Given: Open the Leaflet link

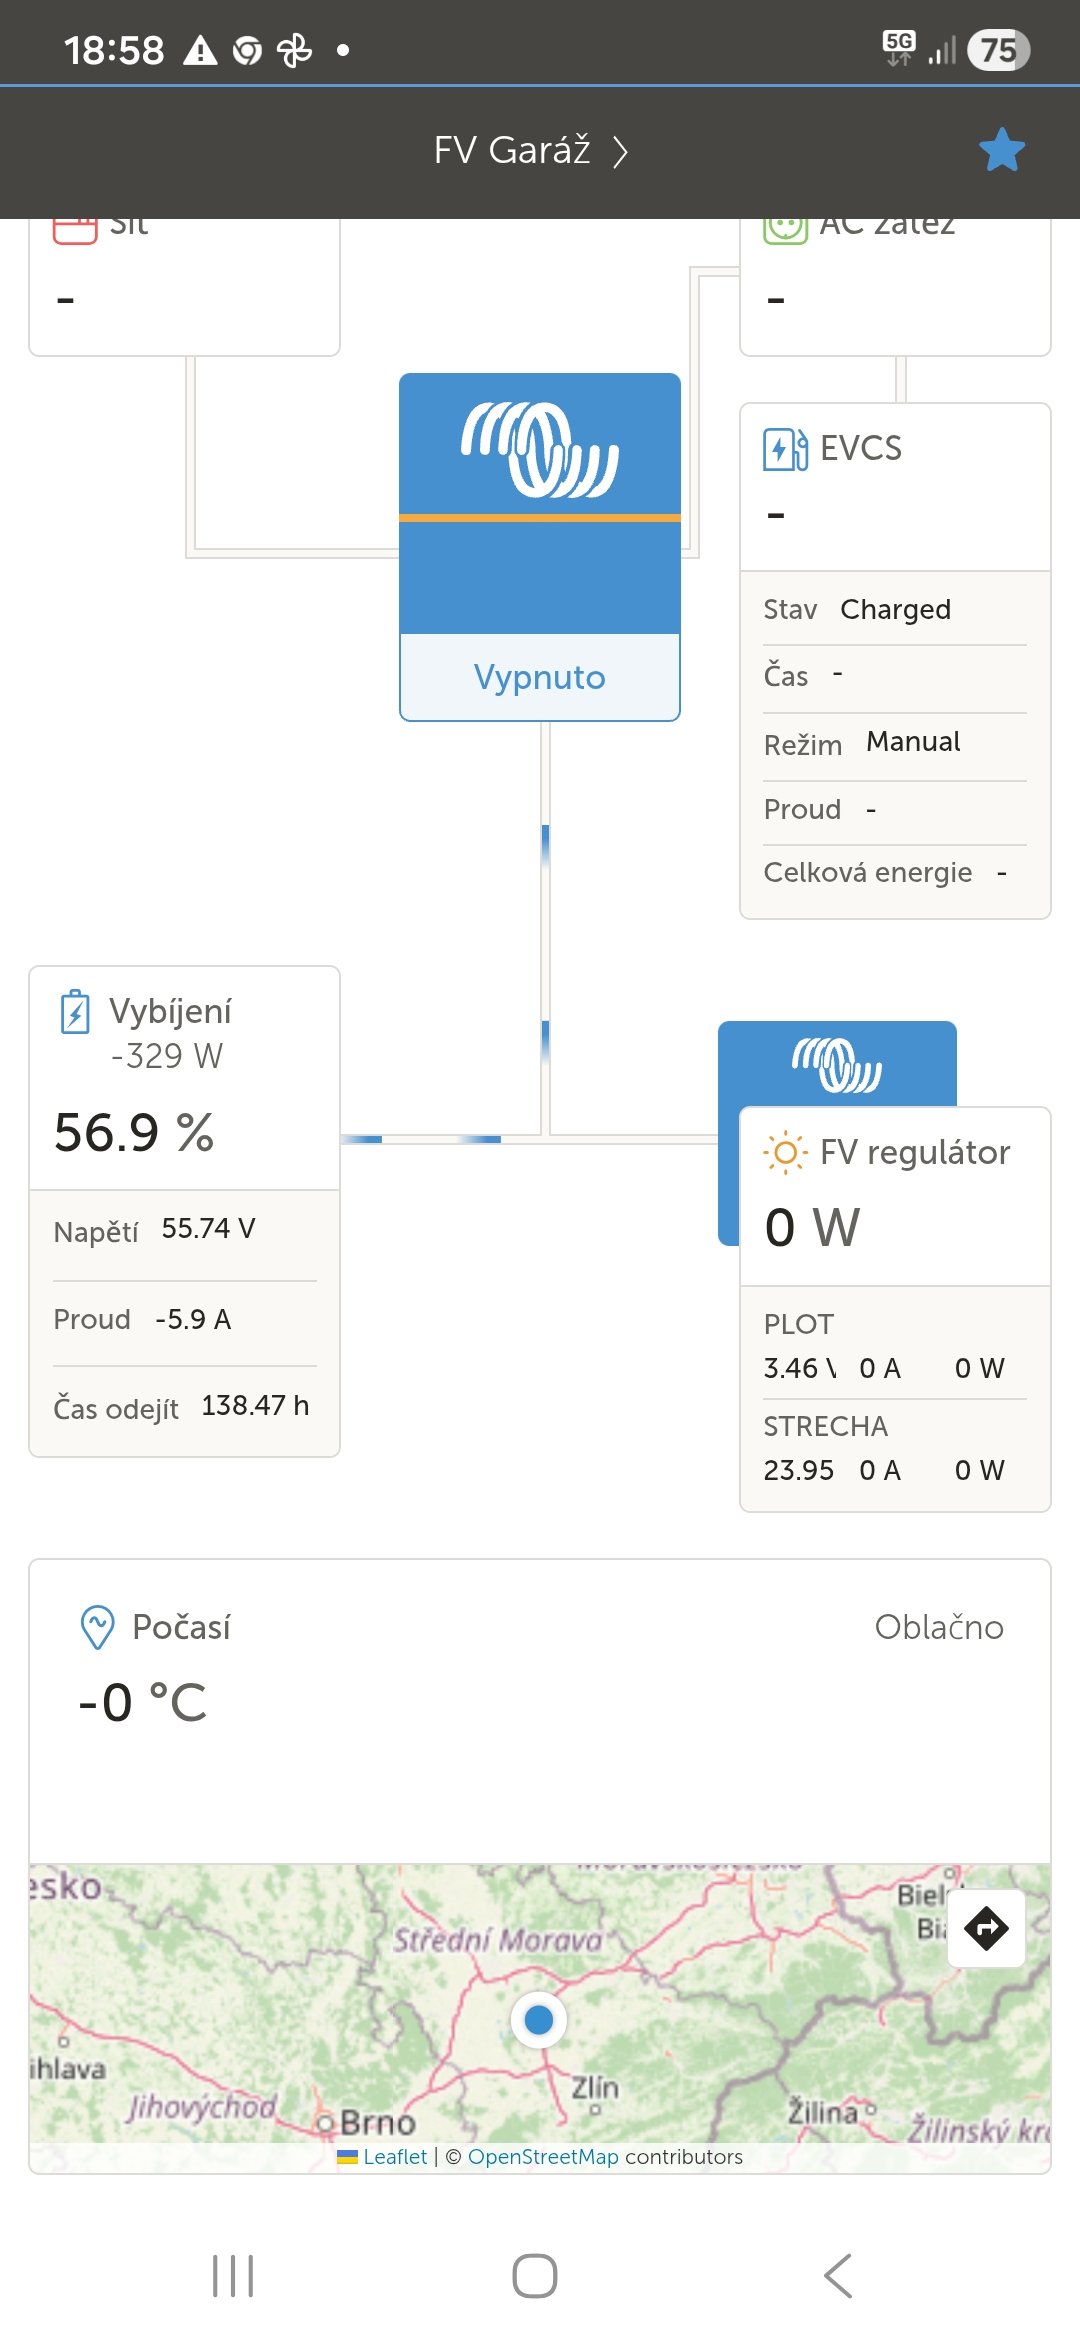Looking at the screenshot, I should coord(395,2157).
